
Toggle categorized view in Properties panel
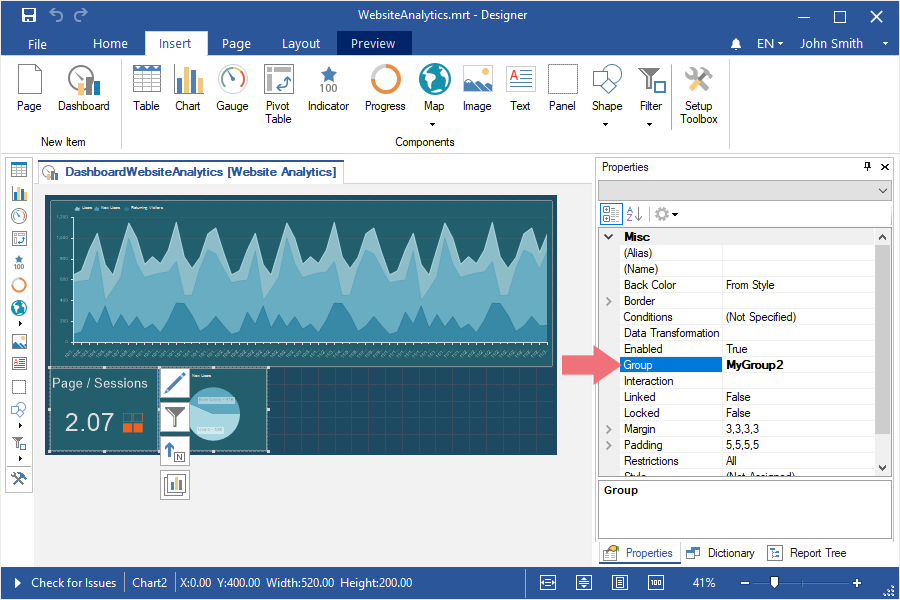pos(610,214)
